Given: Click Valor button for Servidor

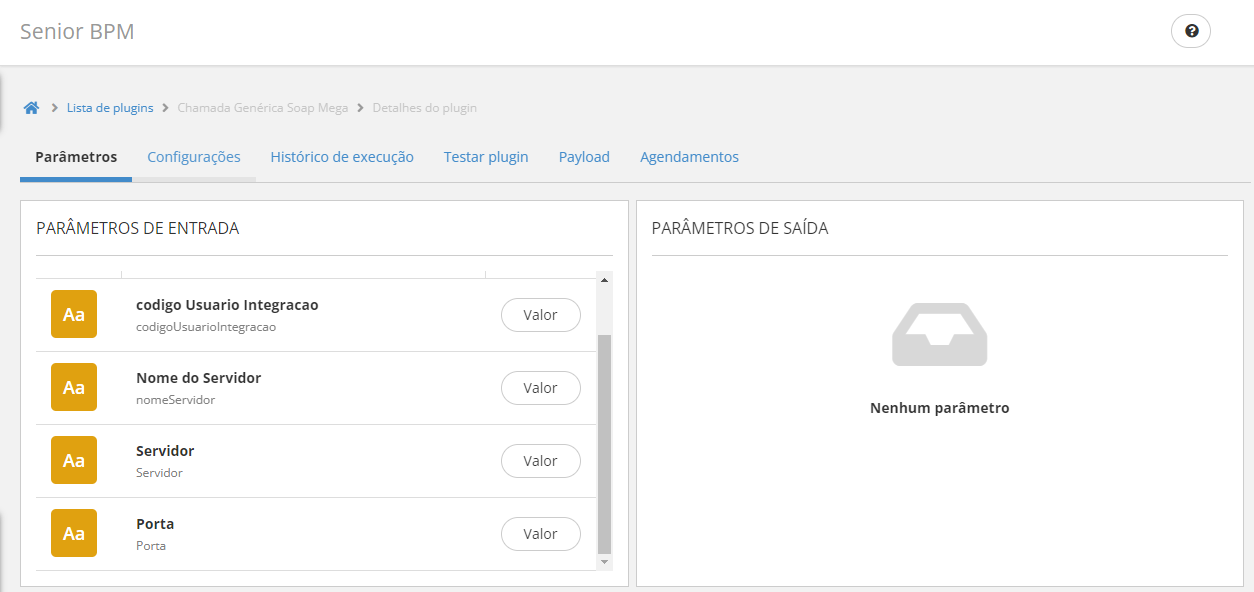Looking at the screenshot, I should click(x=541, y=460).
